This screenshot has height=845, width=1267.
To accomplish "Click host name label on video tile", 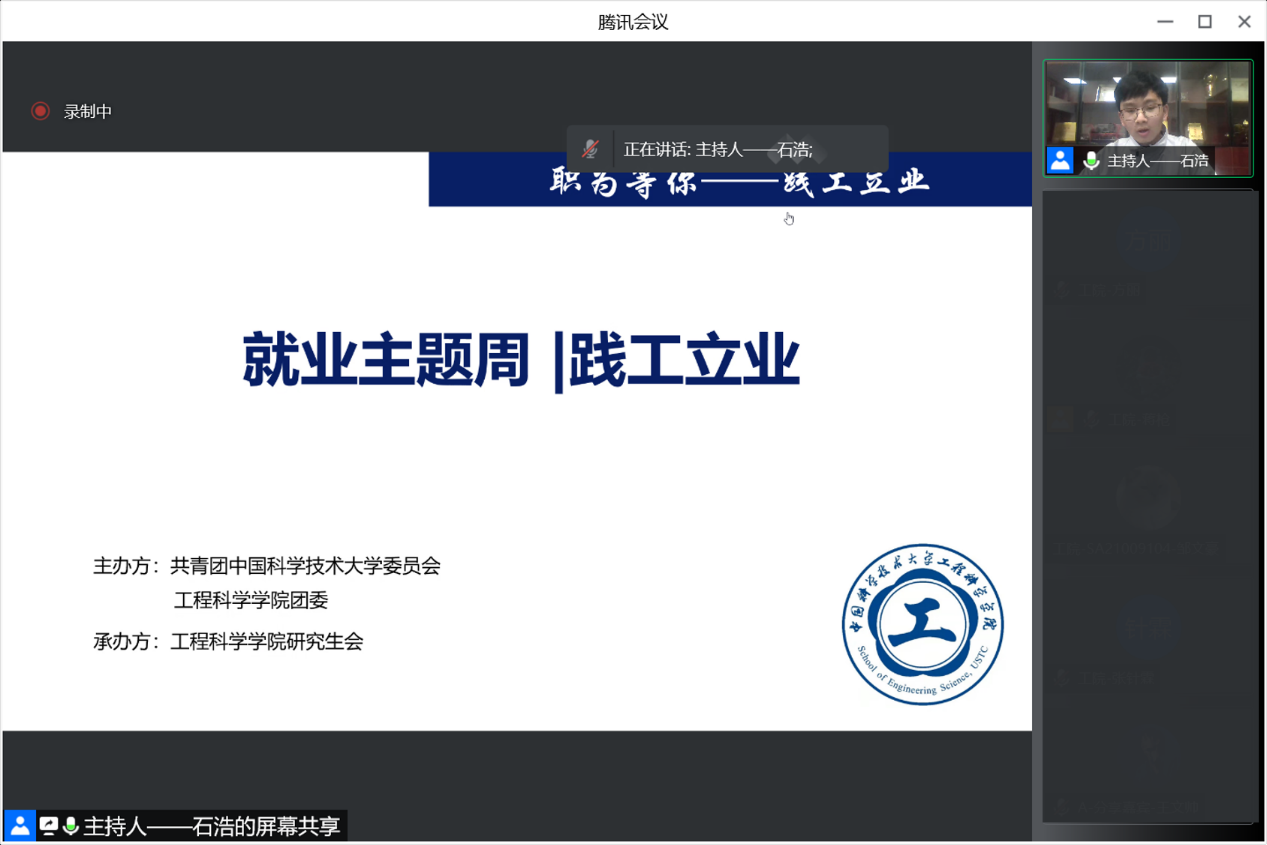I will click(1158, 160).
